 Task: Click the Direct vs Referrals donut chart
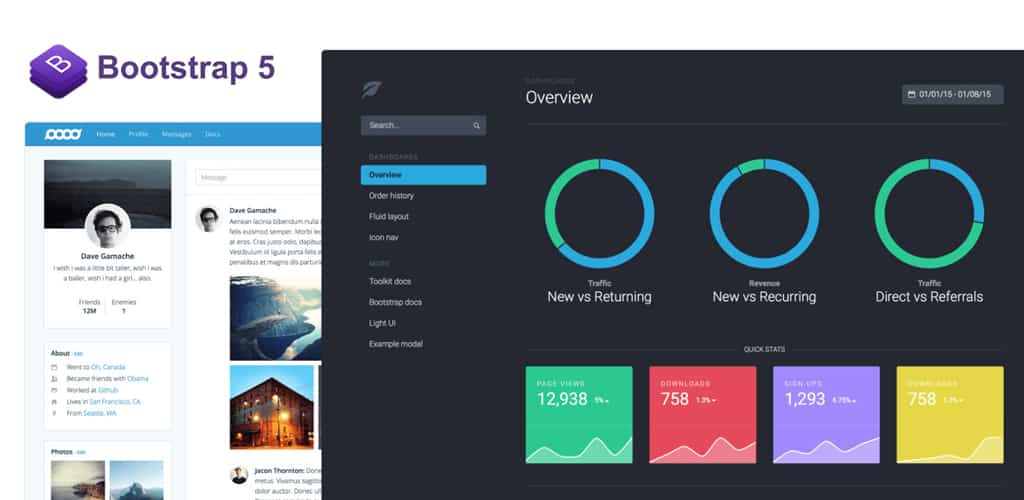coord(929,213)
